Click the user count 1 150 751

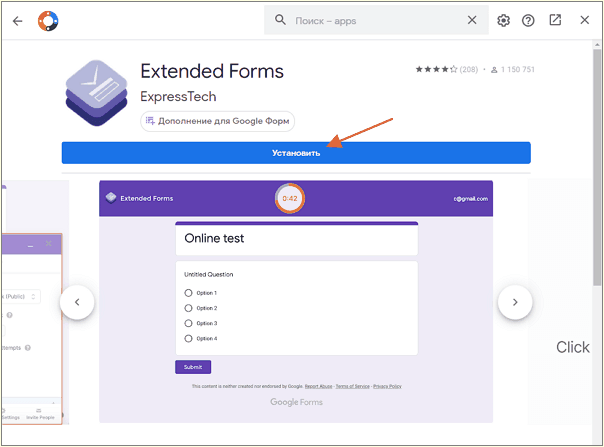513,69
